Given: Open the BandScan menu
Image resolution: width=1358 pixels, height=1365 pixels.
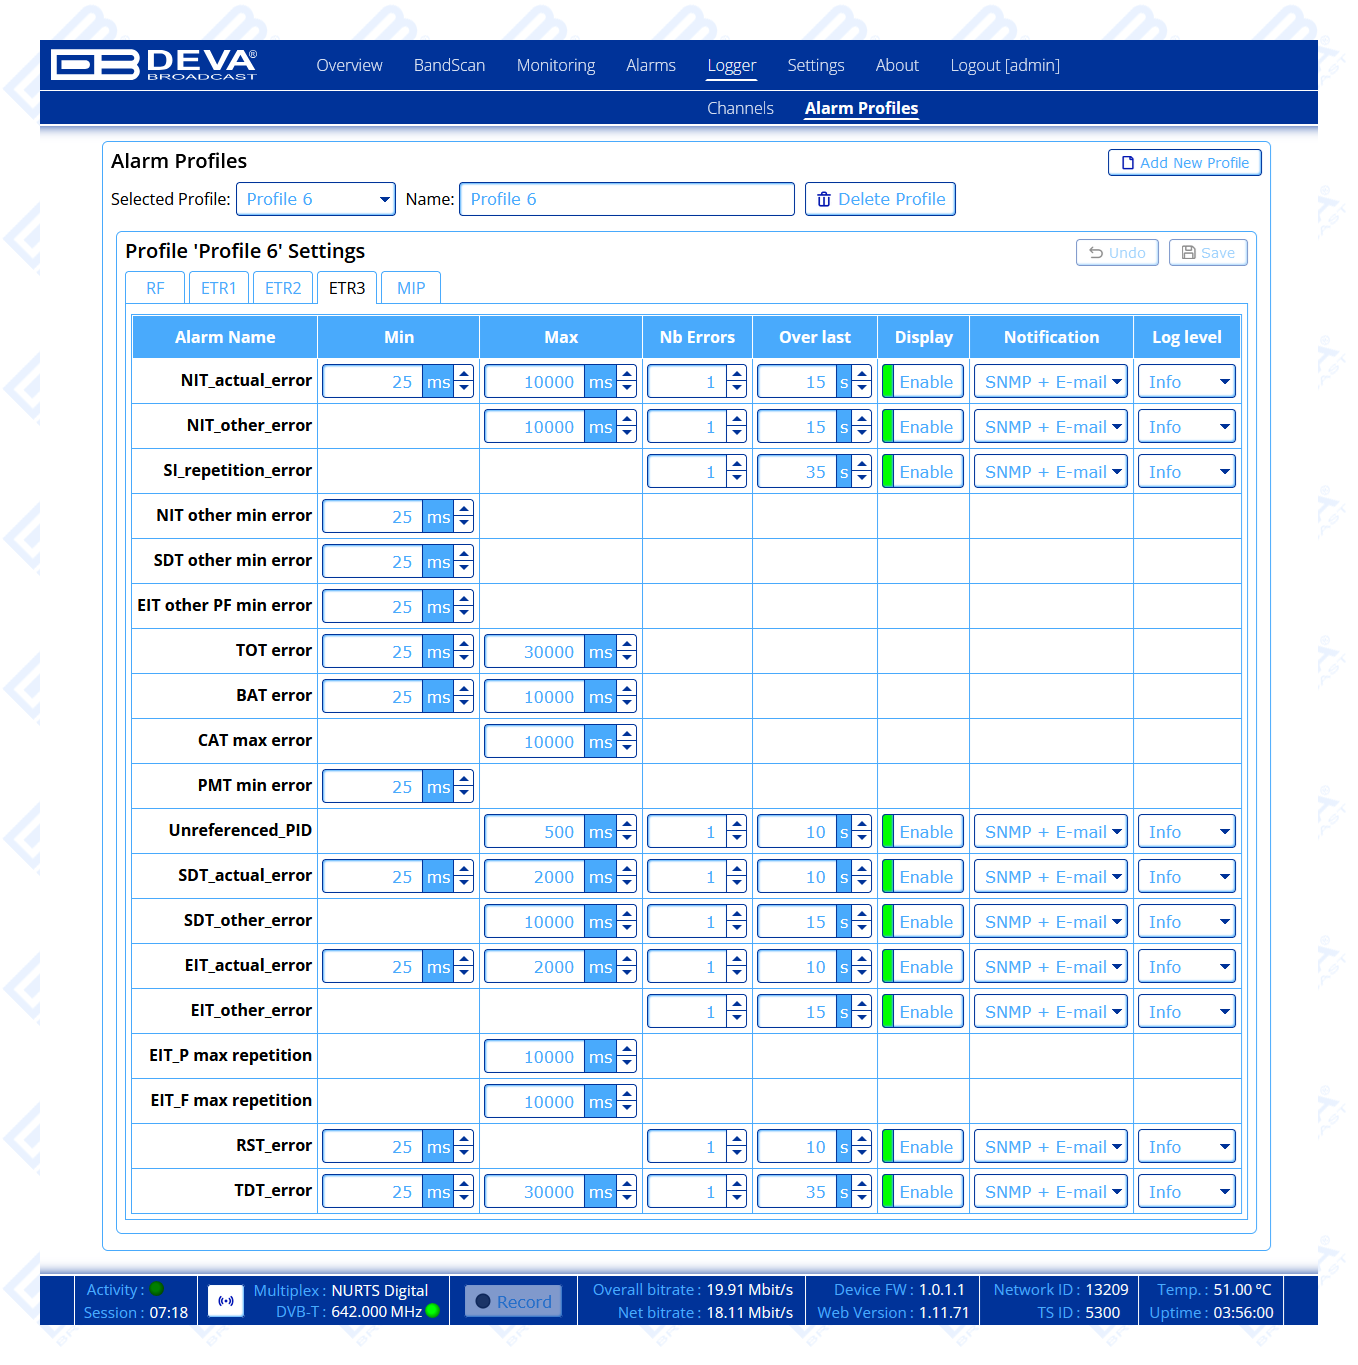Looking at the screenshot, I should click(449, 65).
